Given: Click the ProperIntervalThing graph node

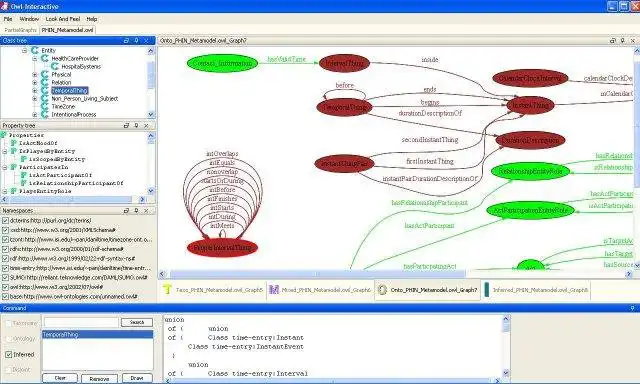Looking at the screenshot, I should coord(222,248).
